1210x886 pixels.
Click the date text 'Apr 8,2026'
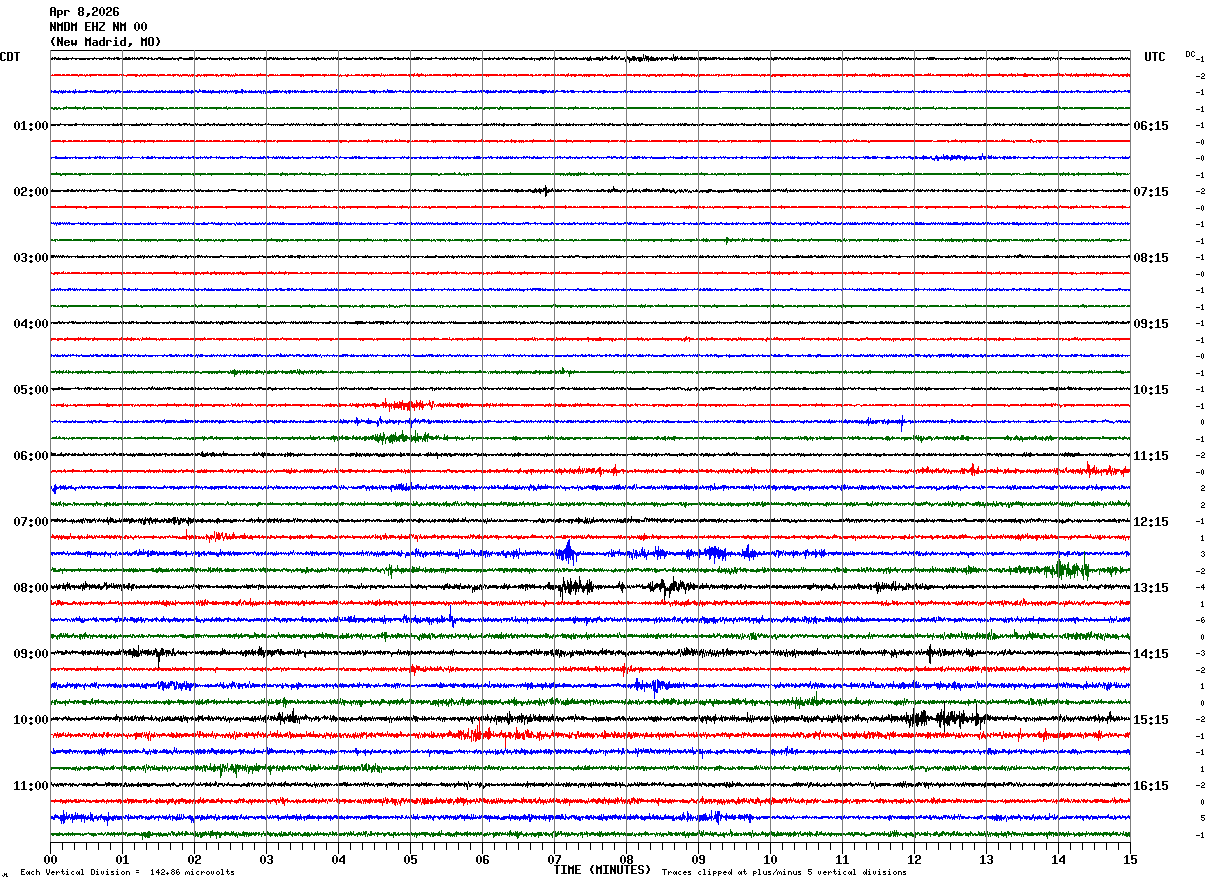[84, 12]
